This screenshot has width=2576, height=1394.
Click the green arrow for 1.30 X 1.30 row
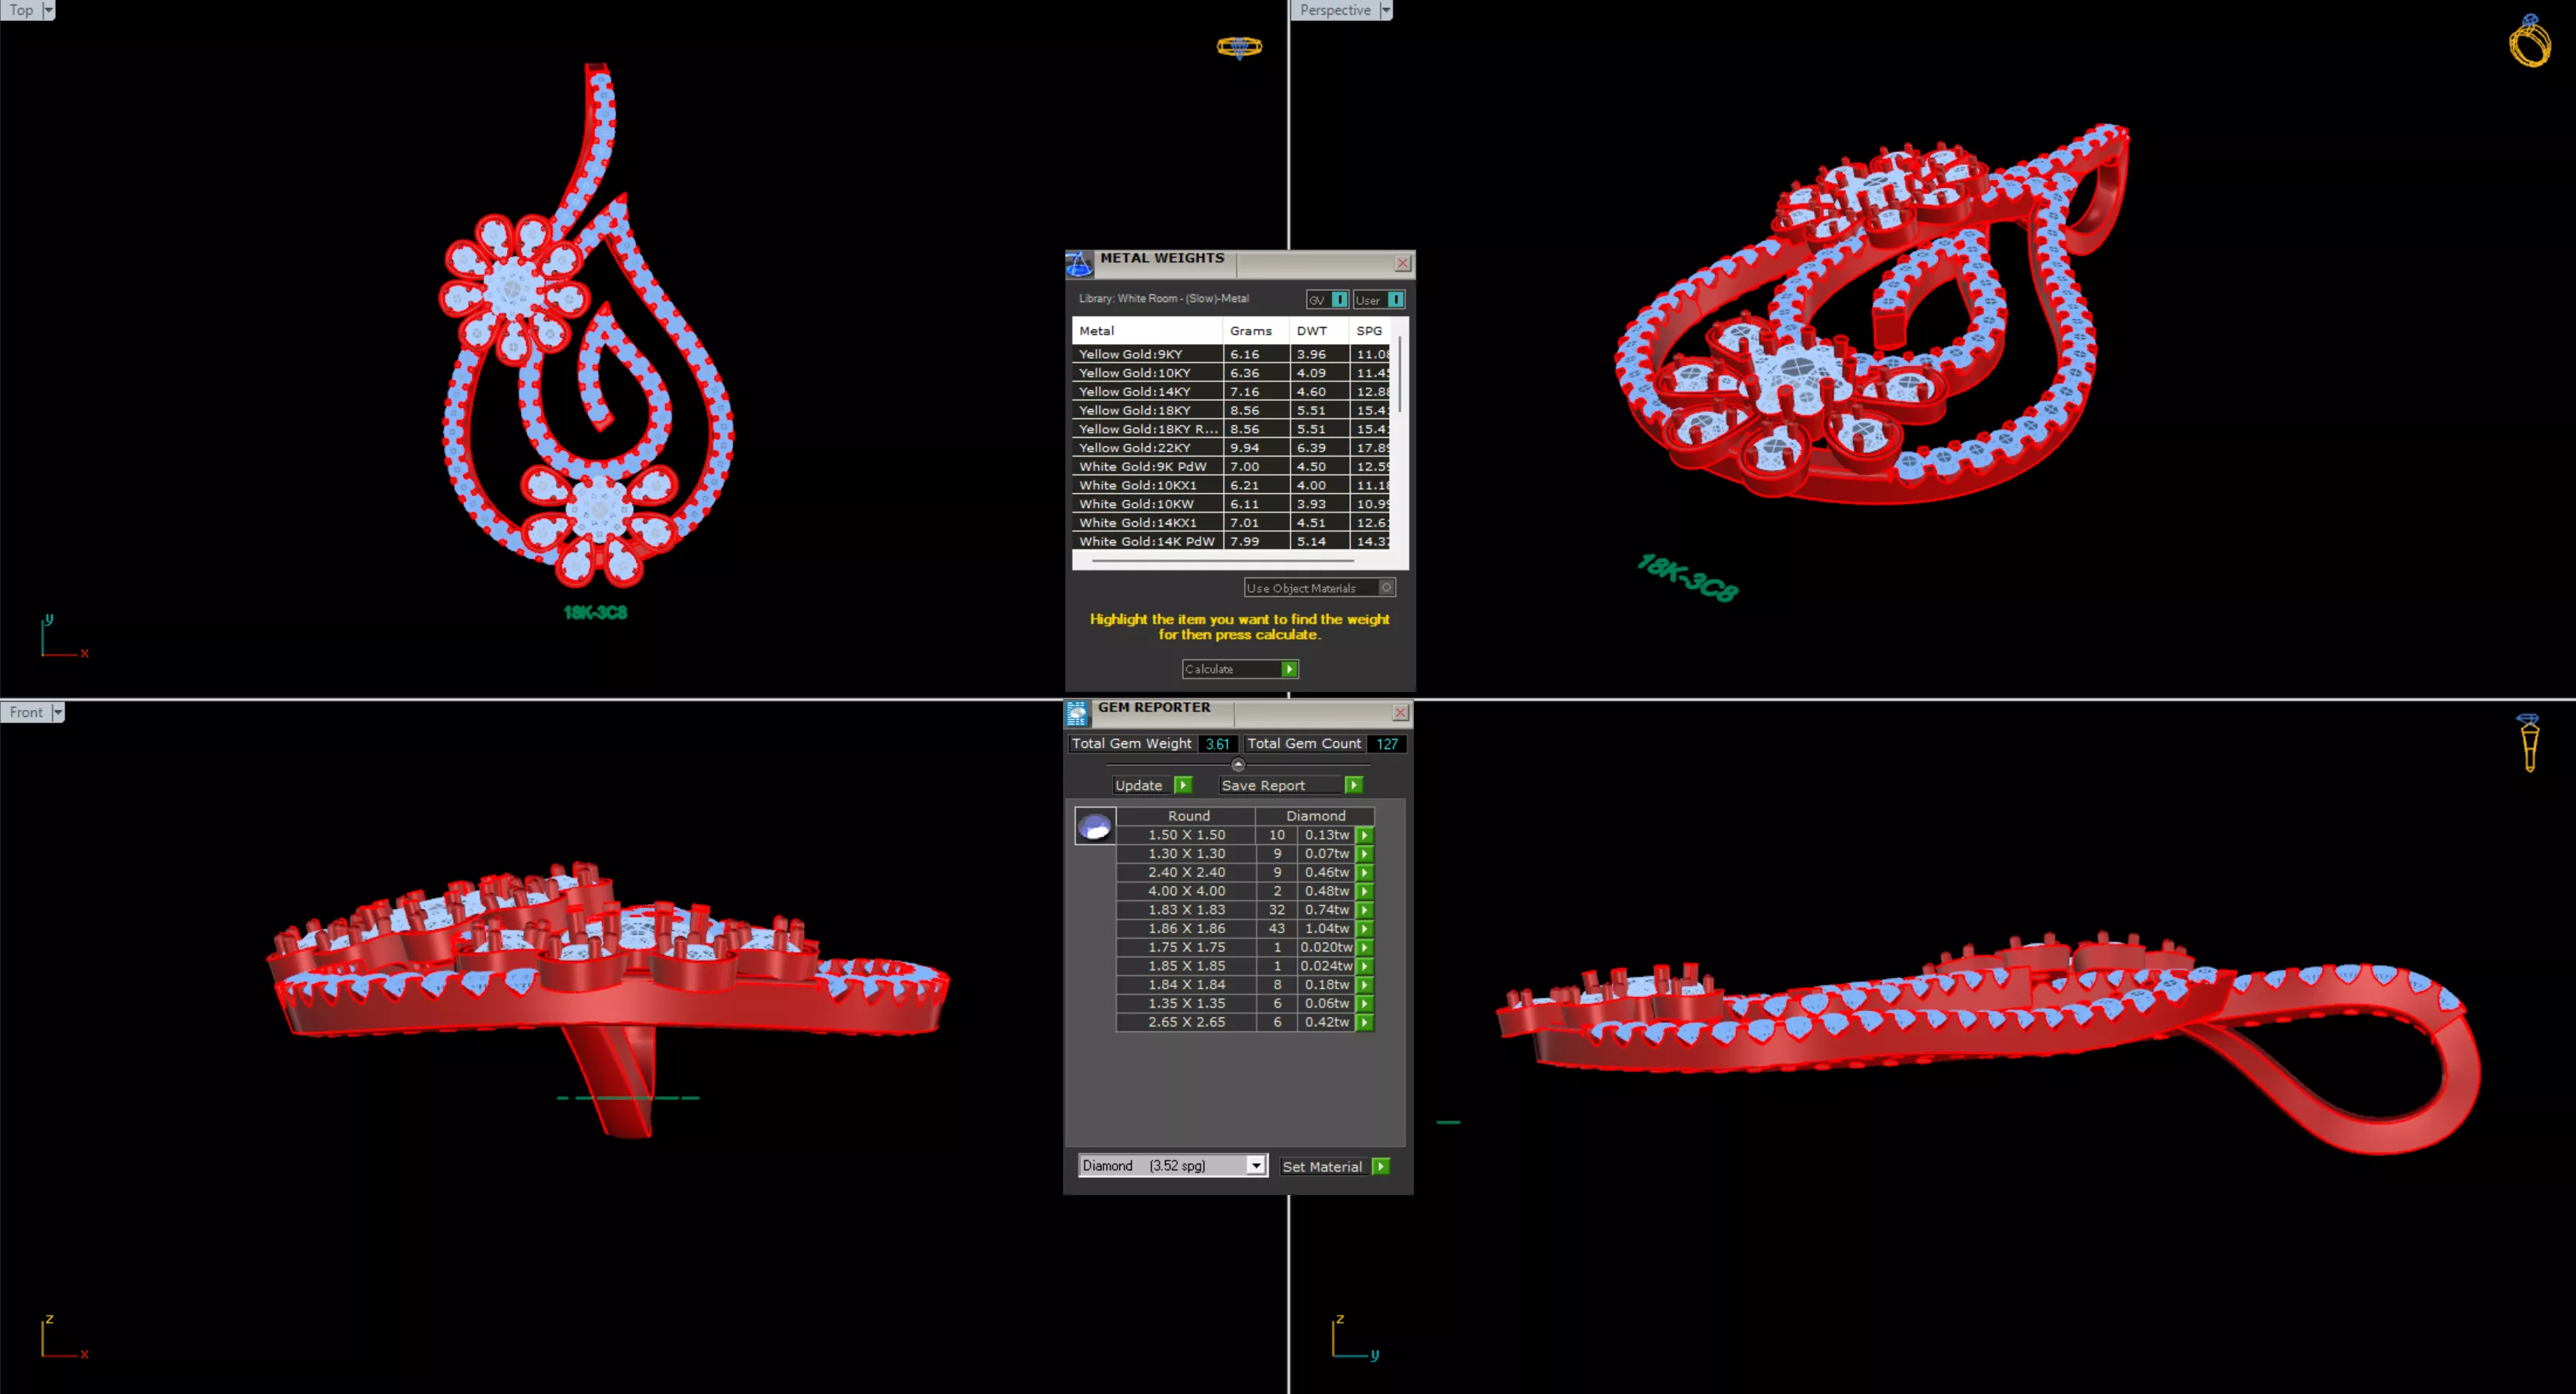click(x=1364, y=854)
